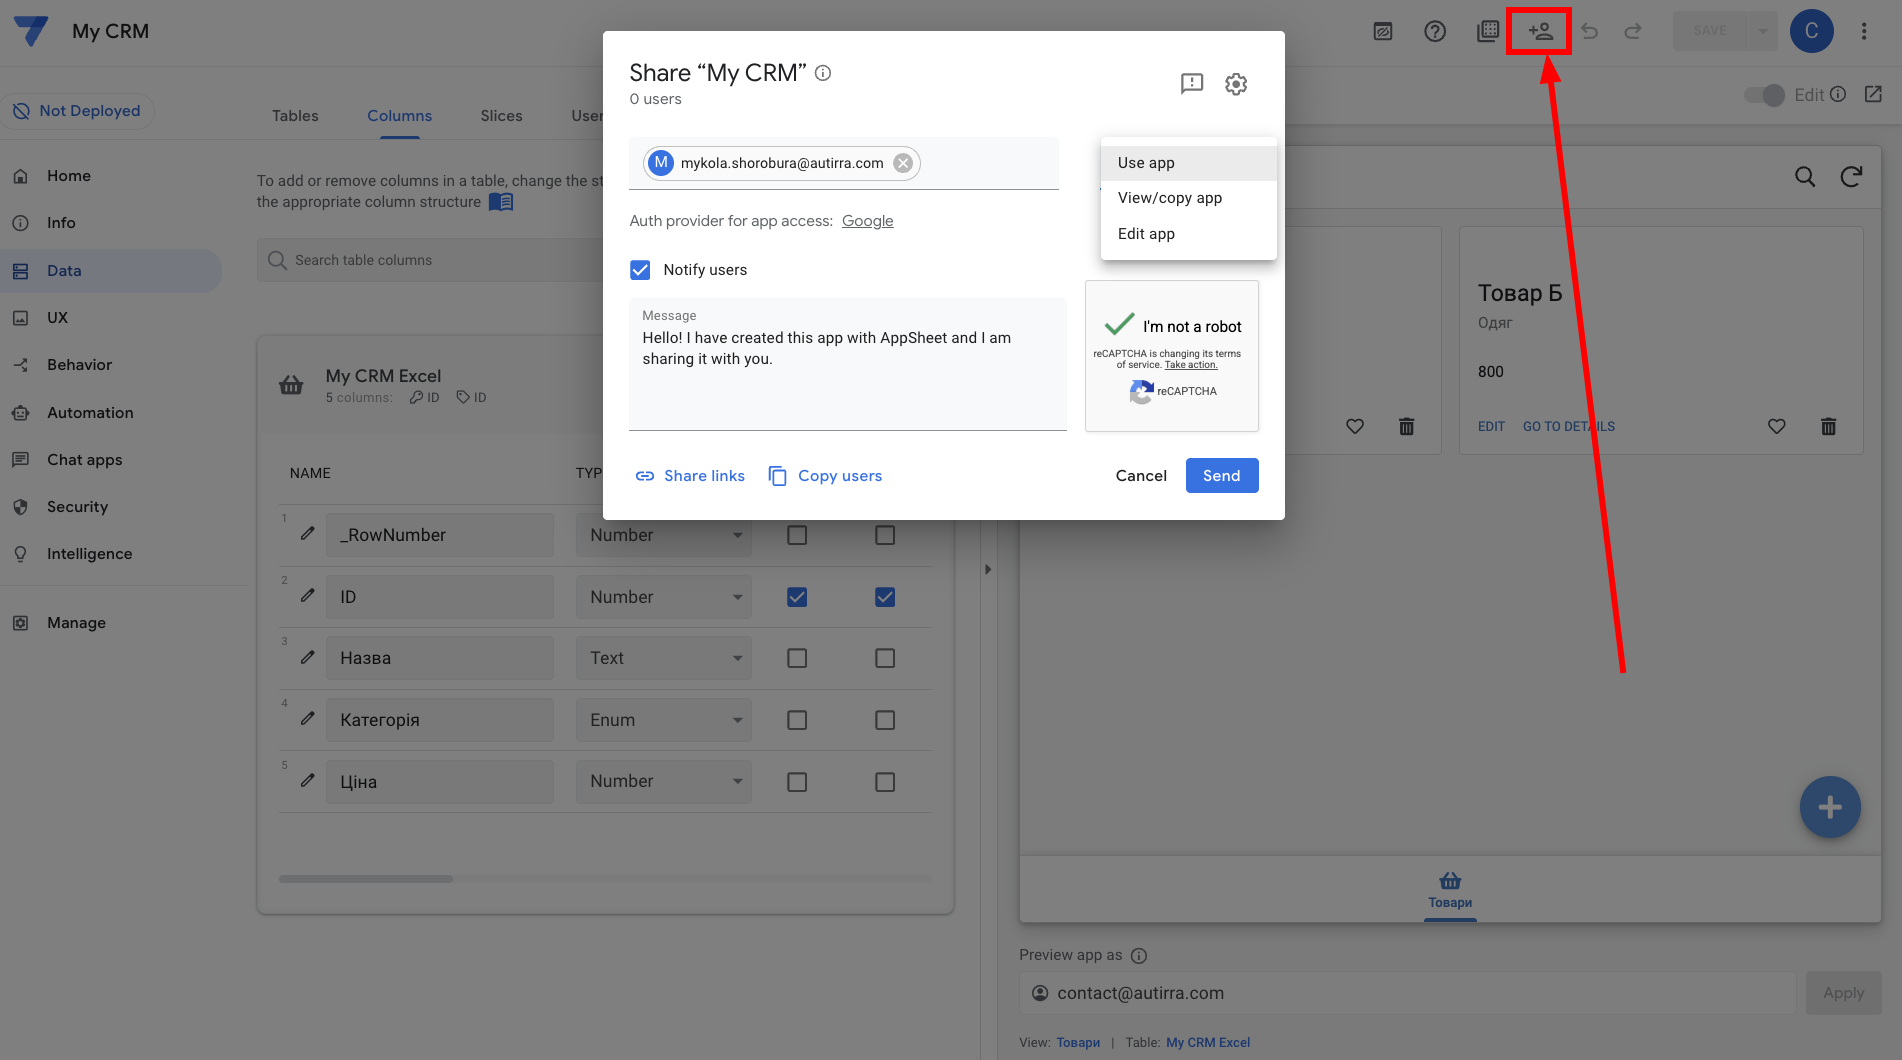1902x1060 pixels.
Task: Click the share Message text field
Action: pyautogui.click(x=848, y=365)
